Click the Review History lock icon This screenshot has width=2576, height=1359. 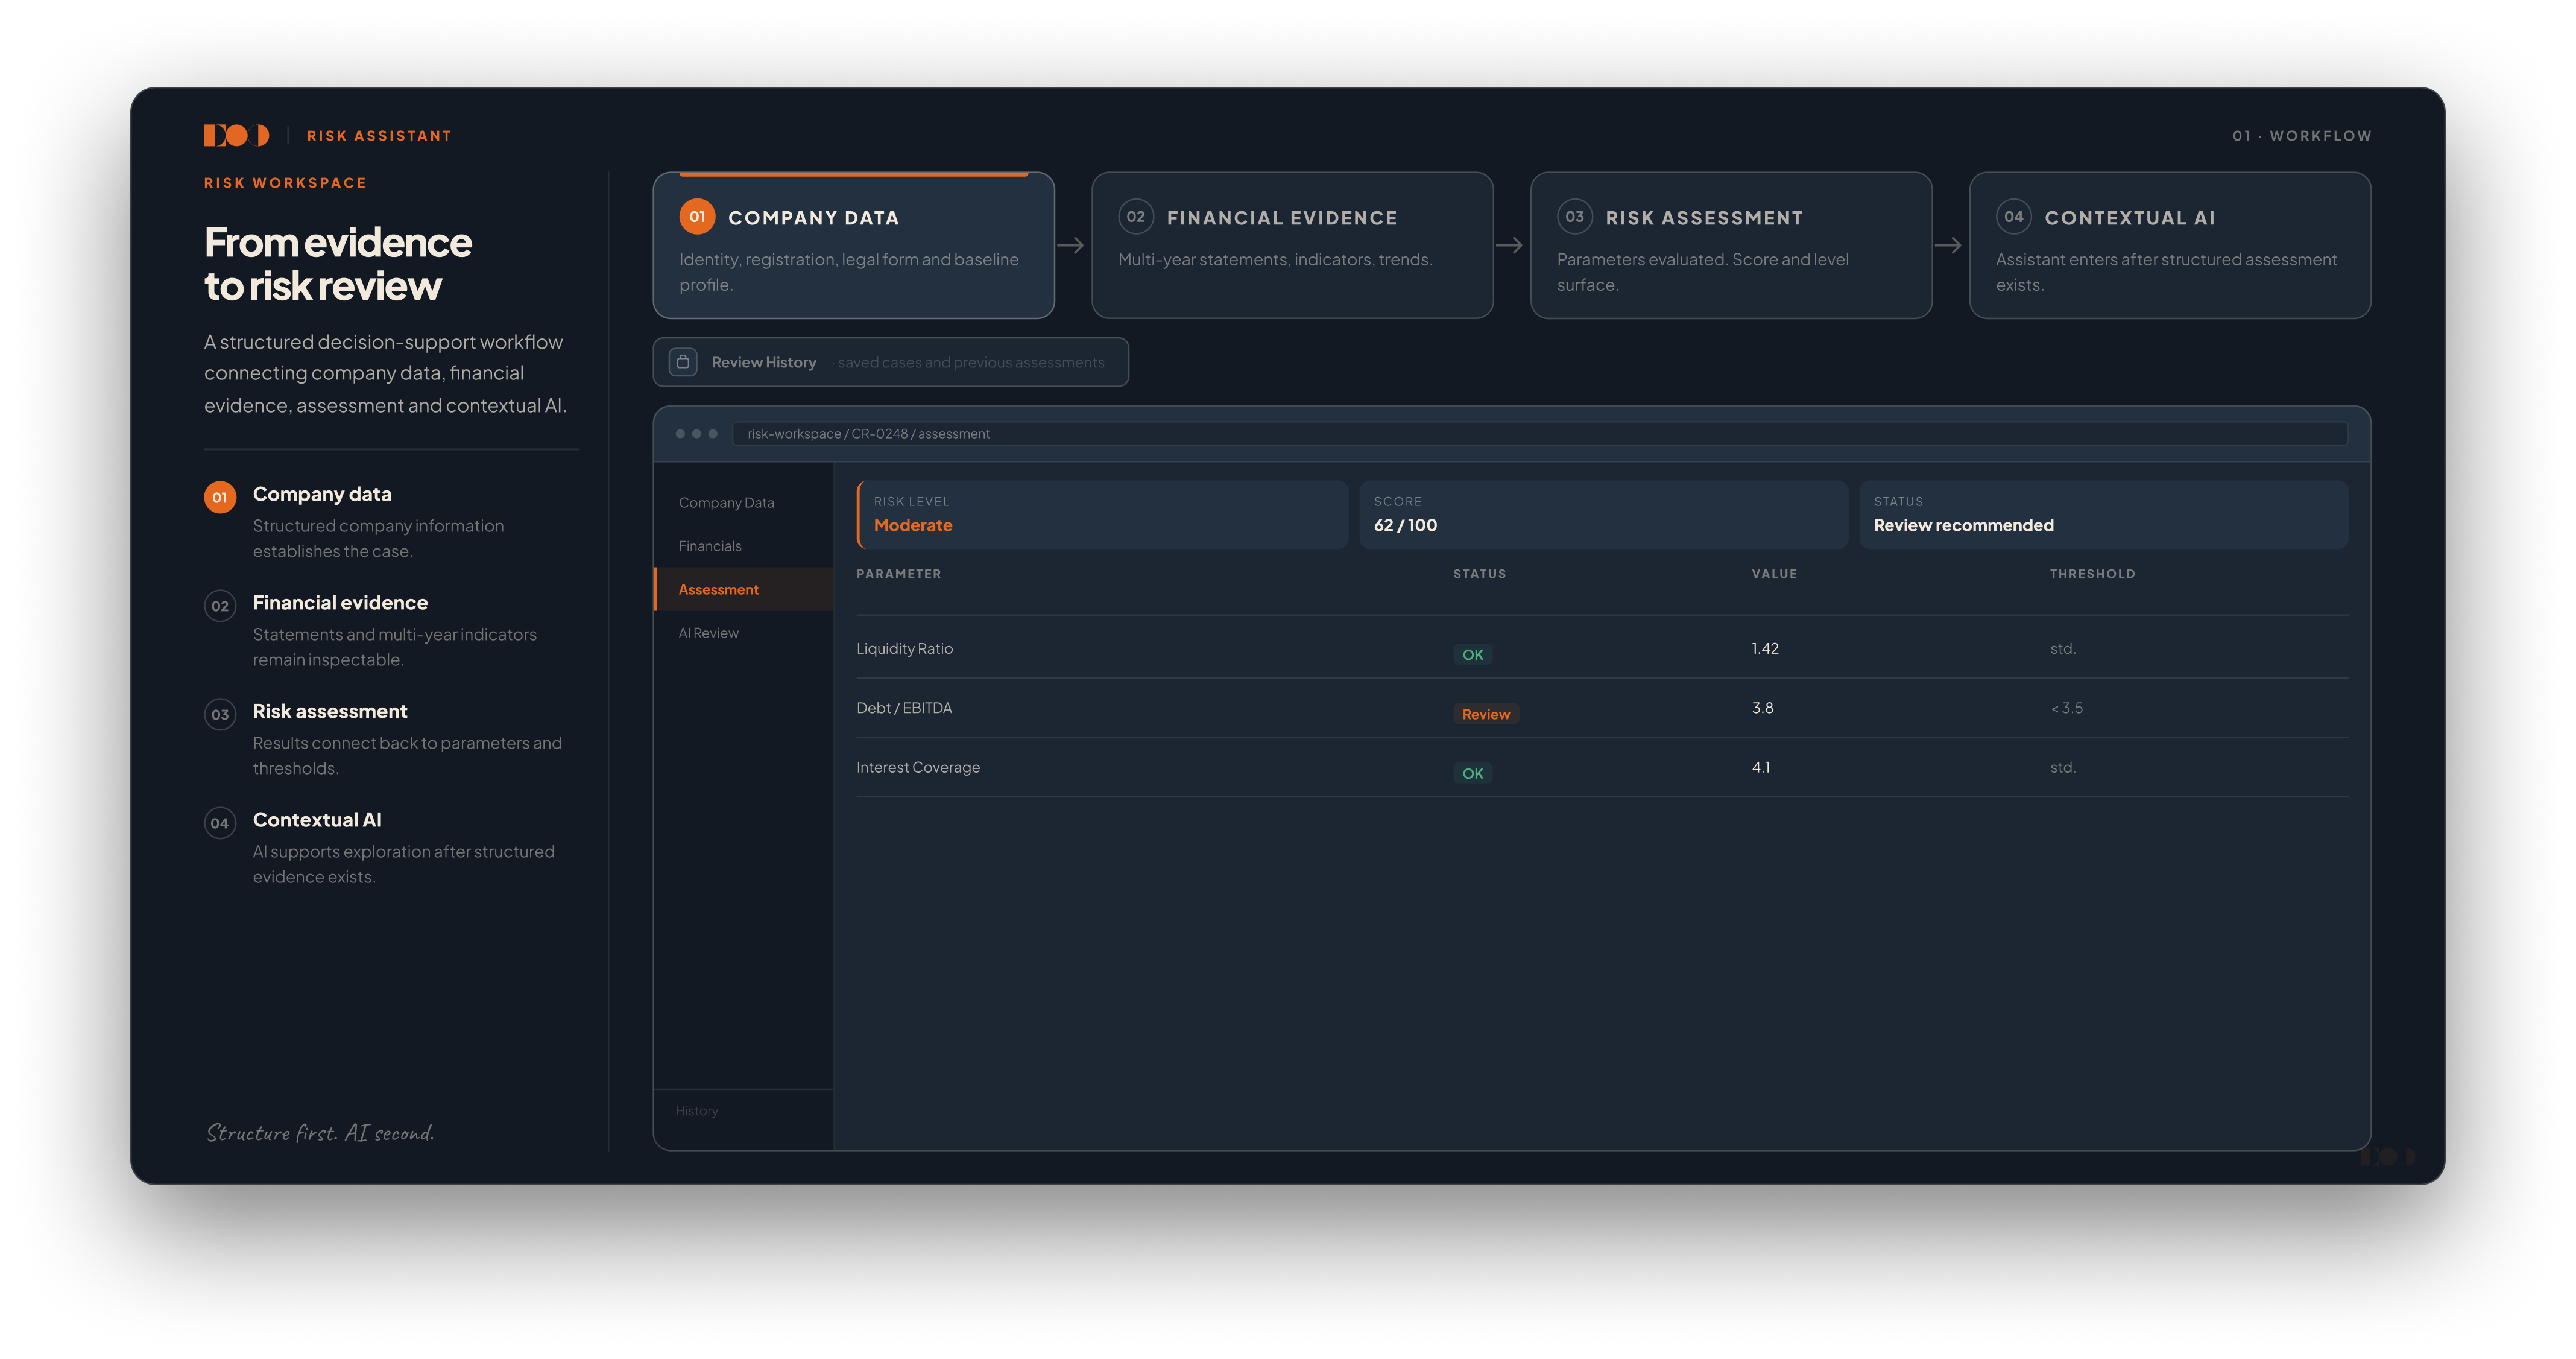(683, 362)
